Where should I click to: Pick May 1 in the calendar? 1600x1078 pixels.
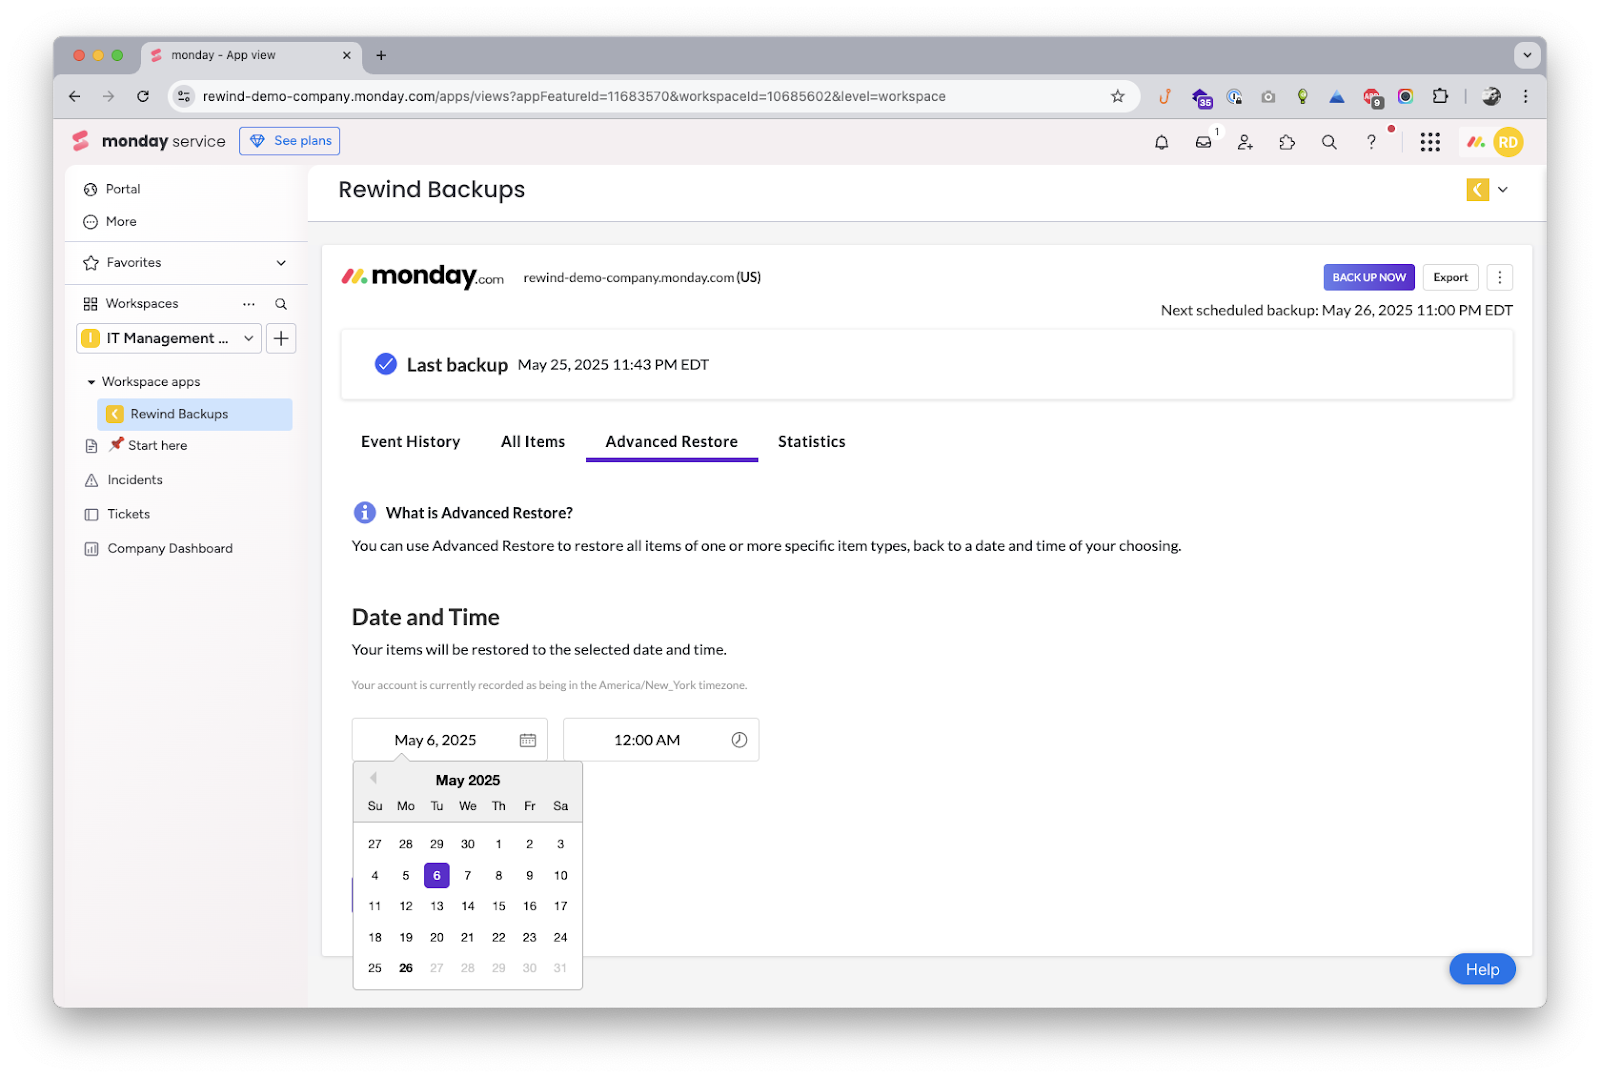point(499,844)
